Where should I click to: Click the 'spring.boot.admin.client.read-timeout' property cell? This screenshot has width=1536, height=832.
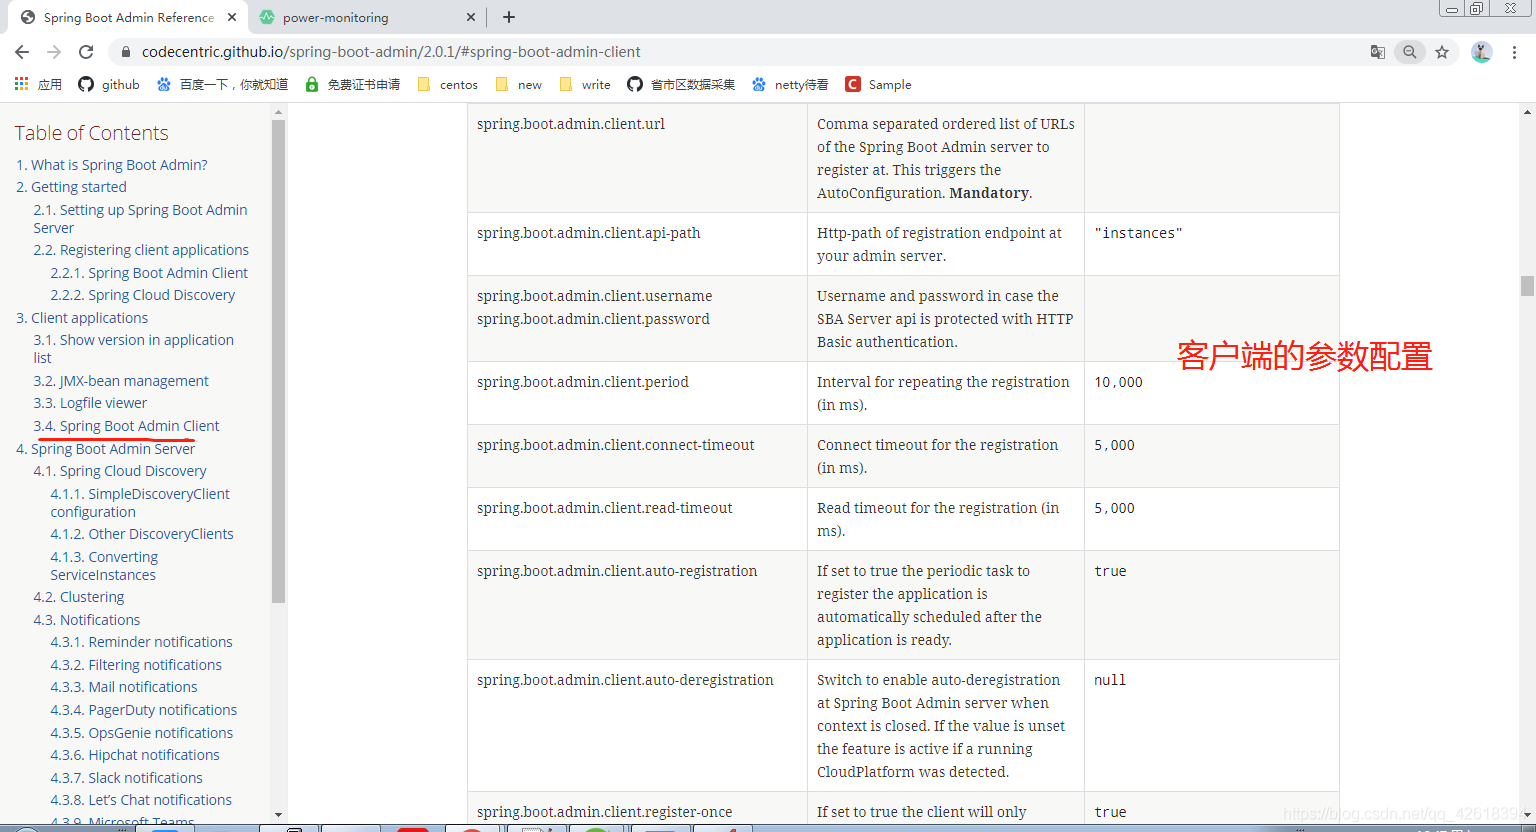637,519
